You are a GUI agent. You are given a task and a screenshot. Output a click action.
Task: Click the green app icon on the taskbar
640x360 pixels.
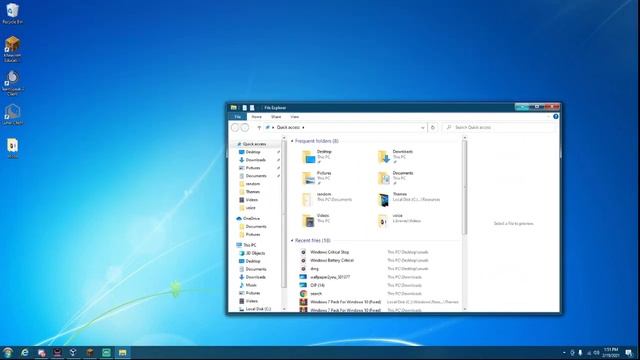[x=106, y=352]
